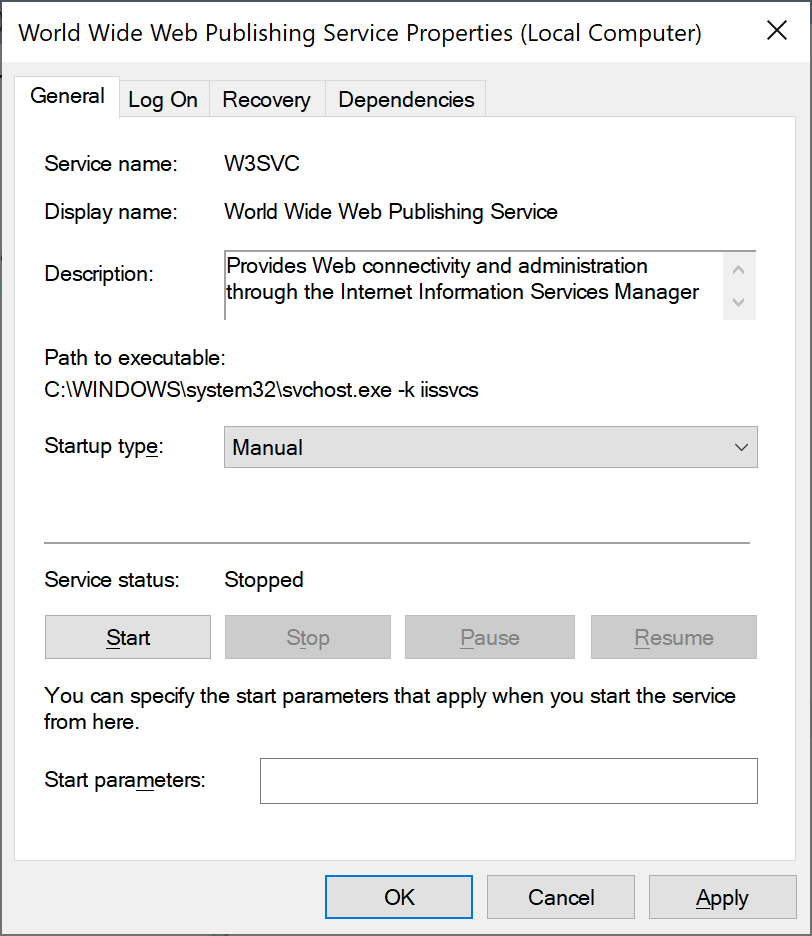Close the service properties dialog

tap(777, 30)
